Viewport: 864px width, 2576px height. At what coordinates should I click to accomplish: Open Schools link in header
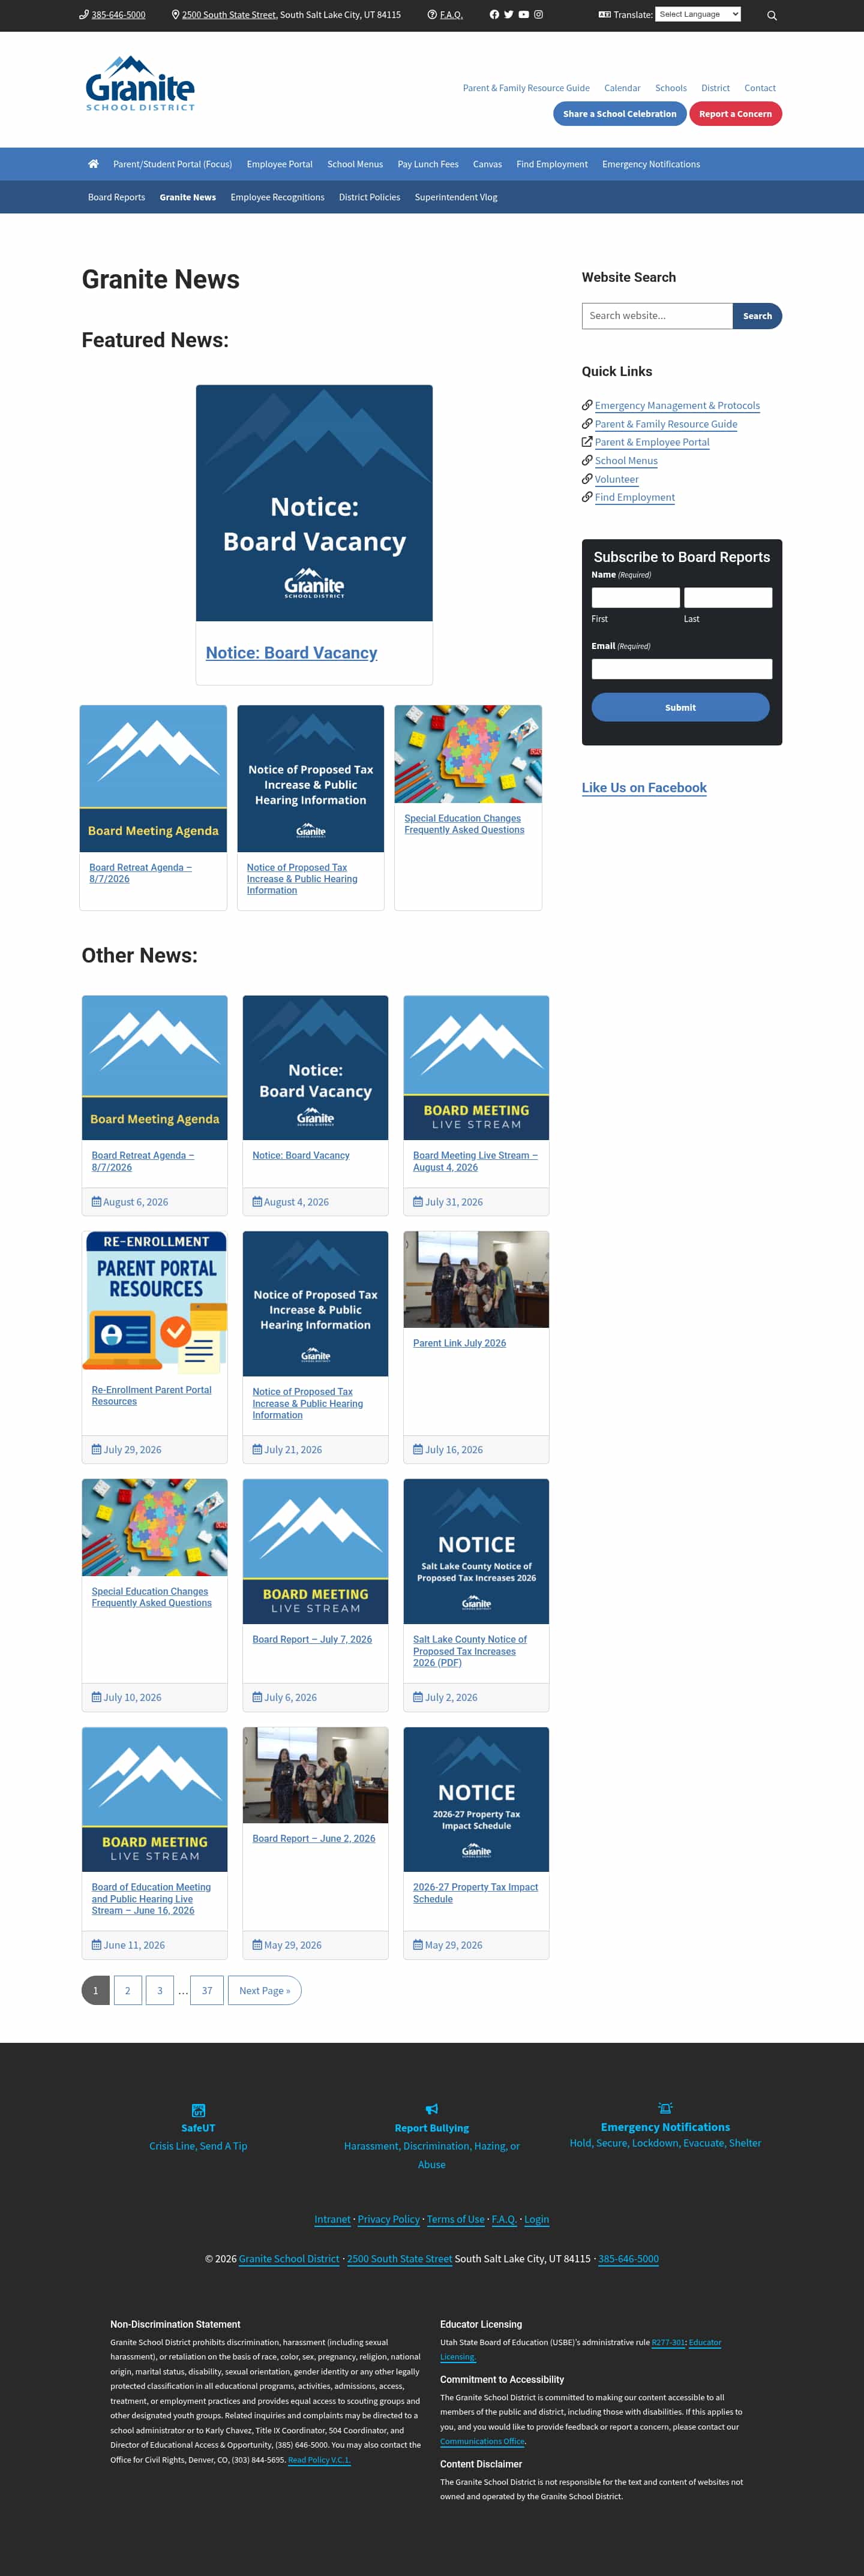tap(671, 88)
